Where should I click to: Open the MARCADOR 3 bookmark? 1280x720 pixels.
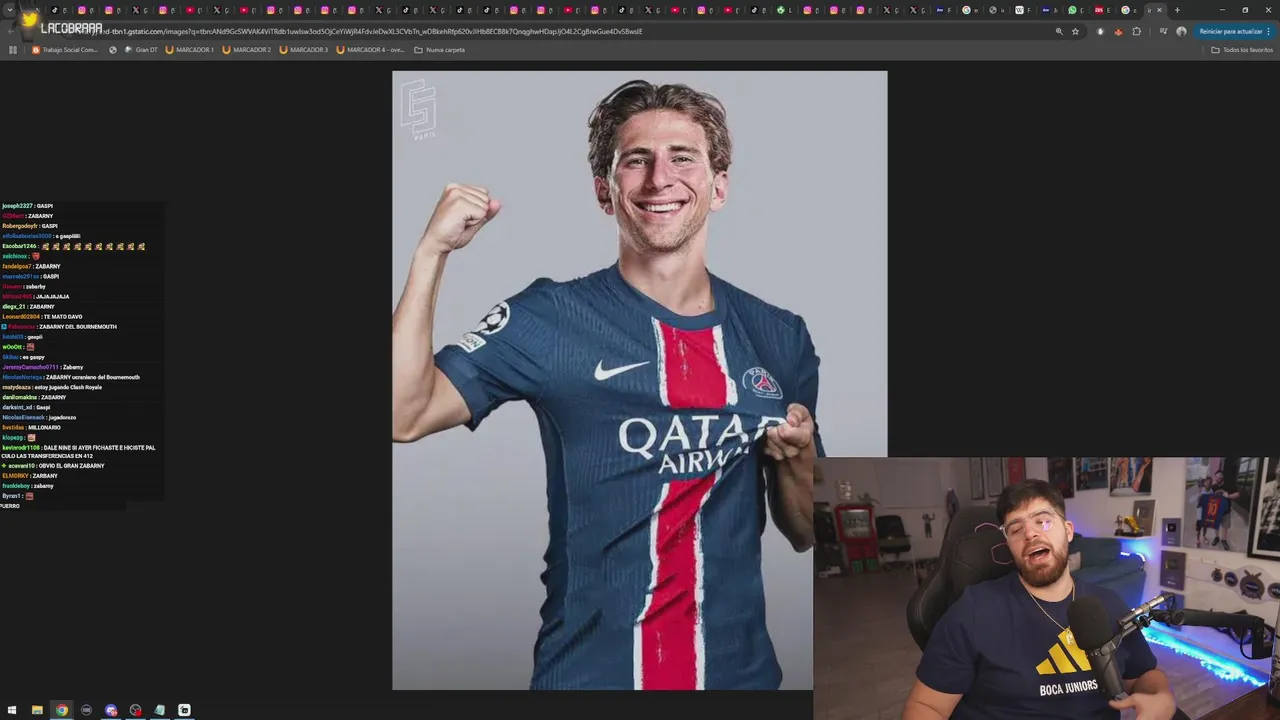click(x=303, y=50)
